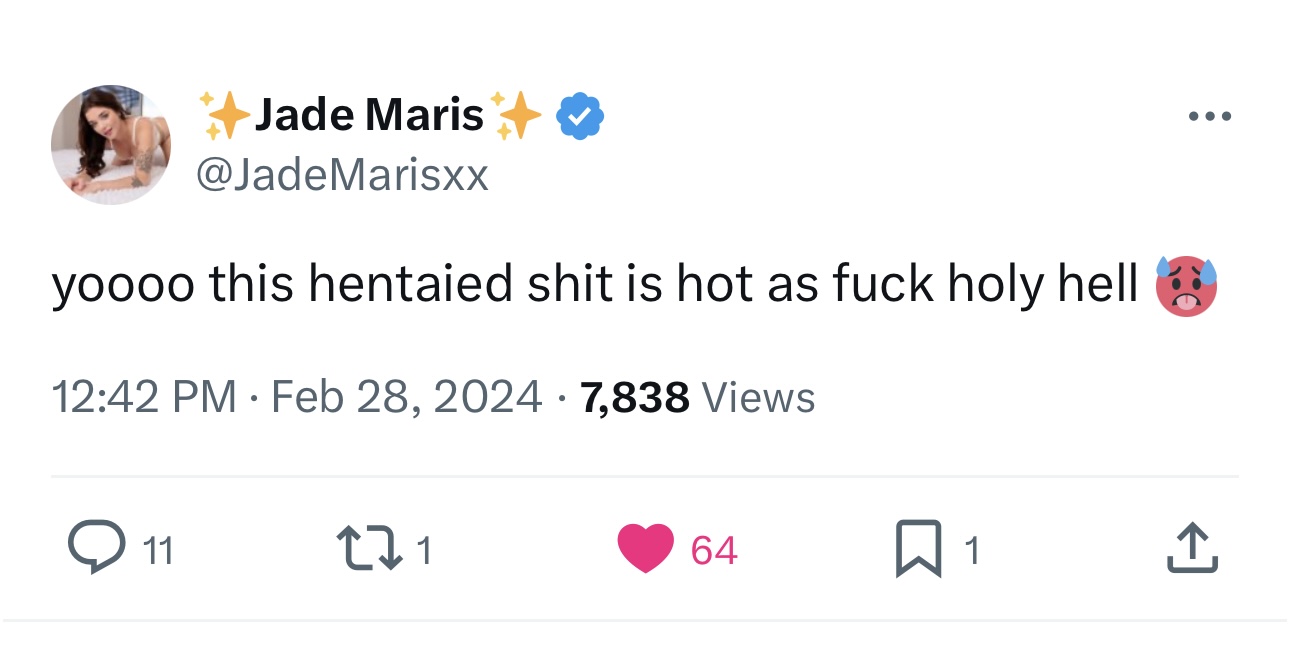Click the count beside the bookmark icon
The height and width of the screenshot is (649, 1290).
click(971, 550)
